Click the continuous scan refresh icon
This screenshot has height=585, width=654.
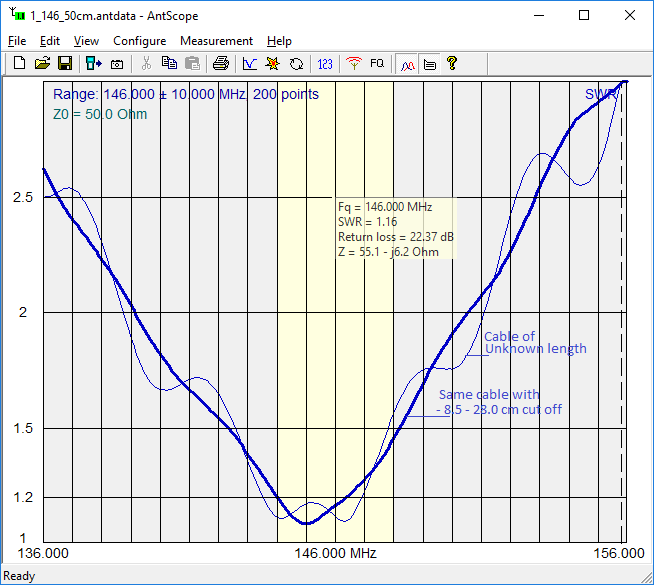tap(296, 63)
